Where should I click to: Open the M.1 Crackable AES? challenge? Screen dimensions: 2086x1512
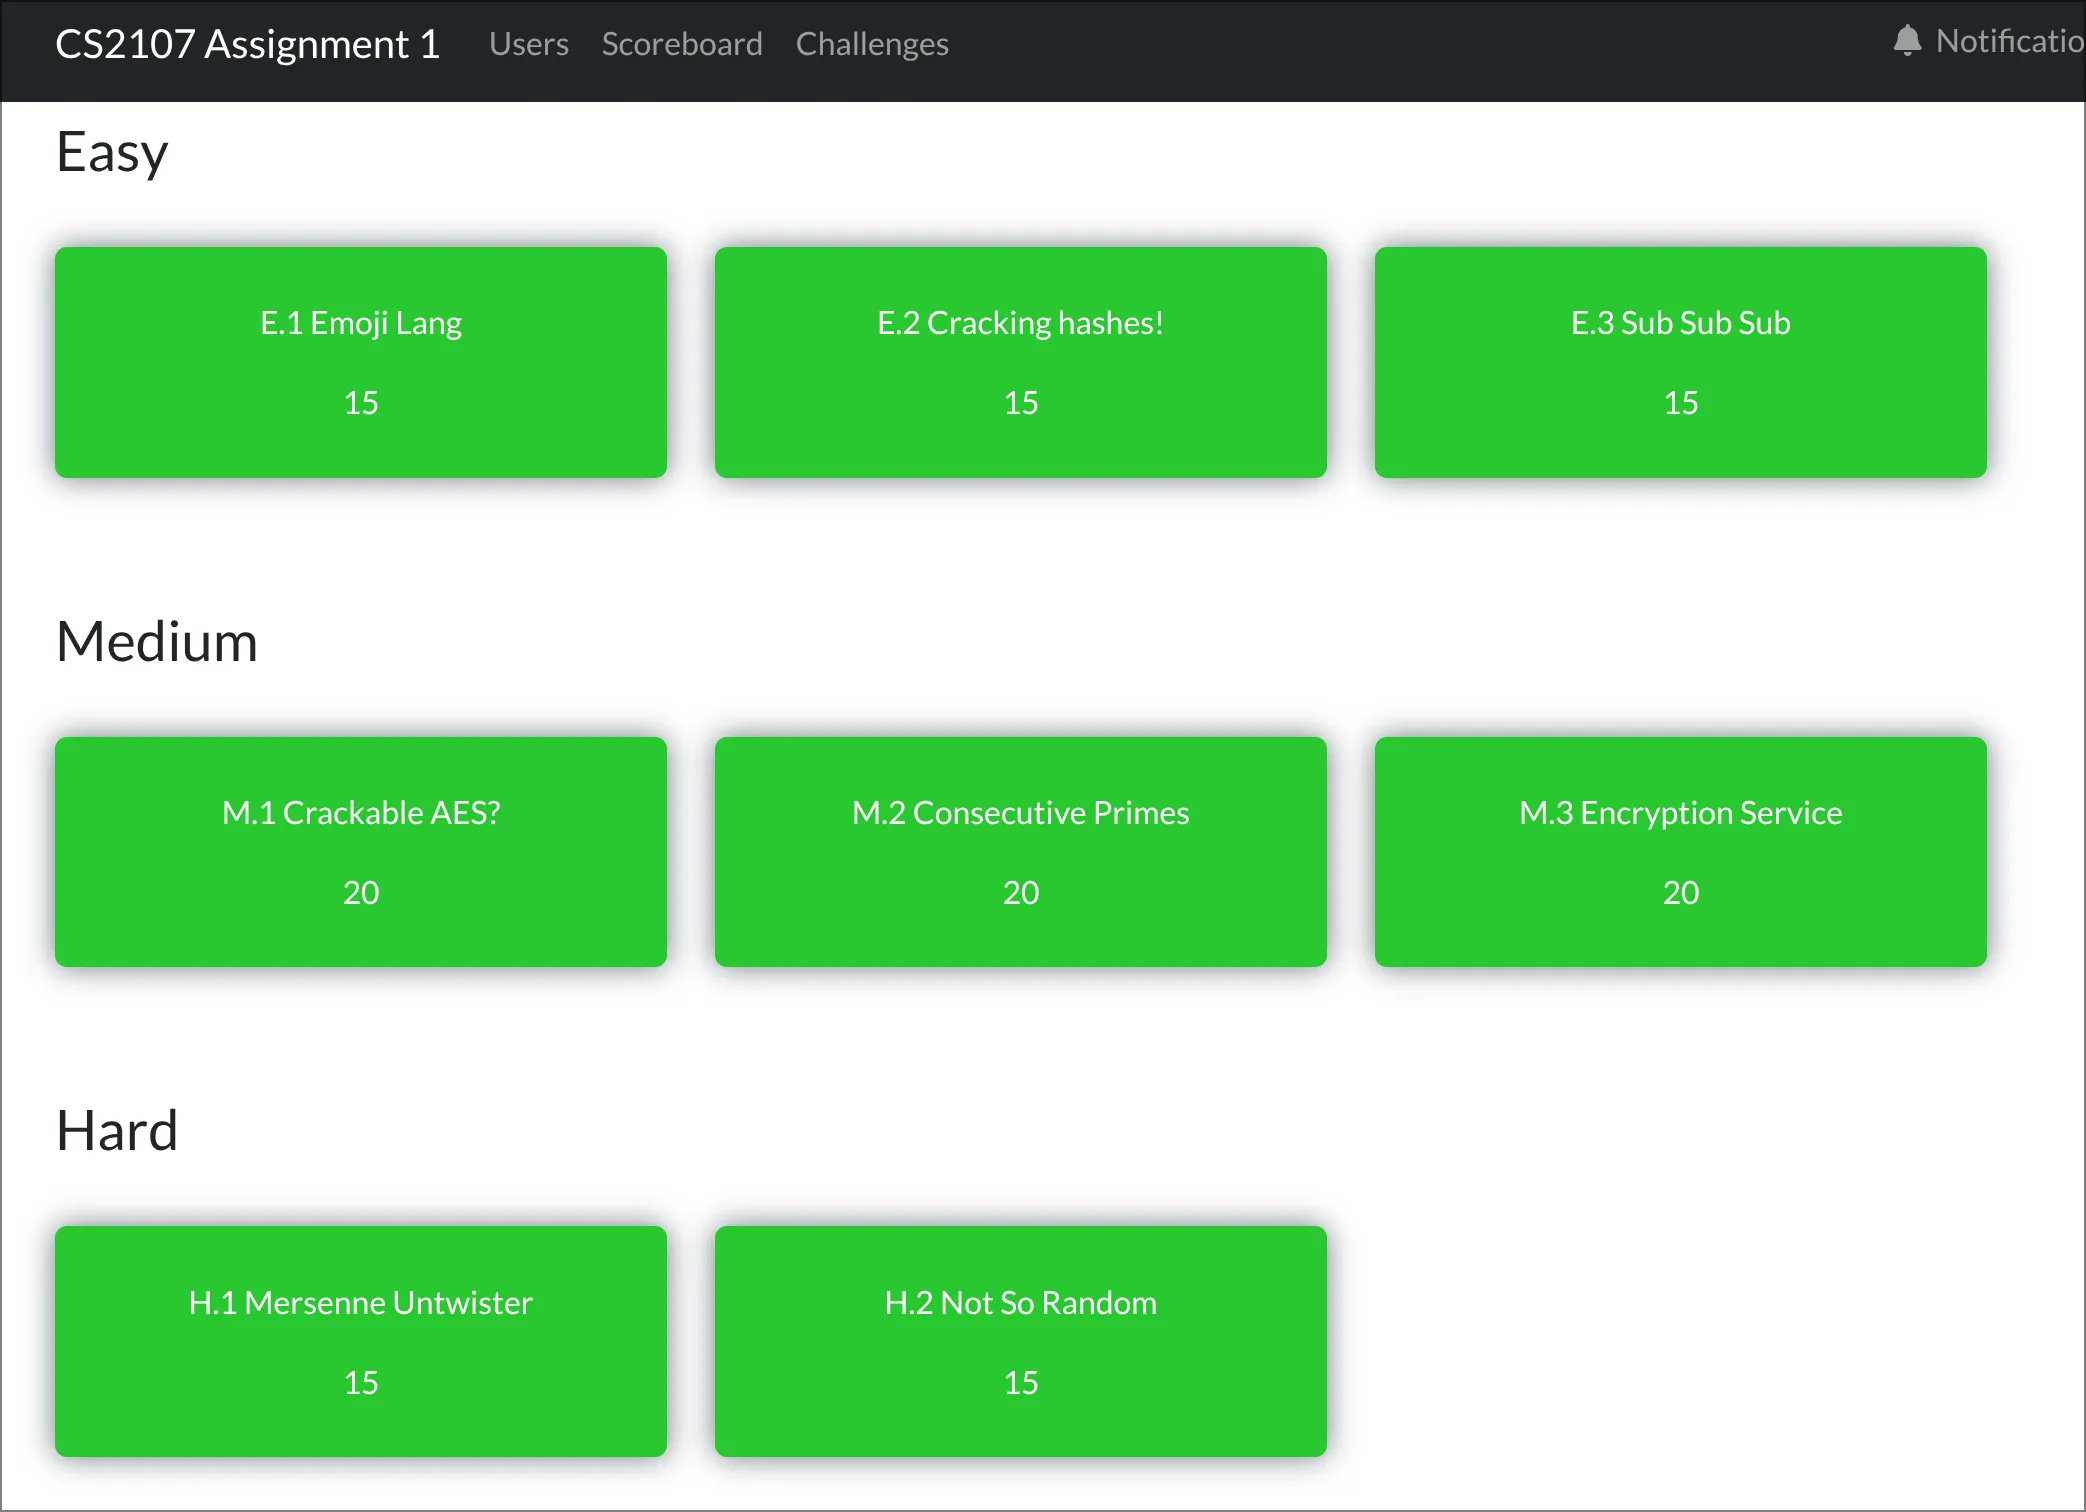click(x=361, y=852)
